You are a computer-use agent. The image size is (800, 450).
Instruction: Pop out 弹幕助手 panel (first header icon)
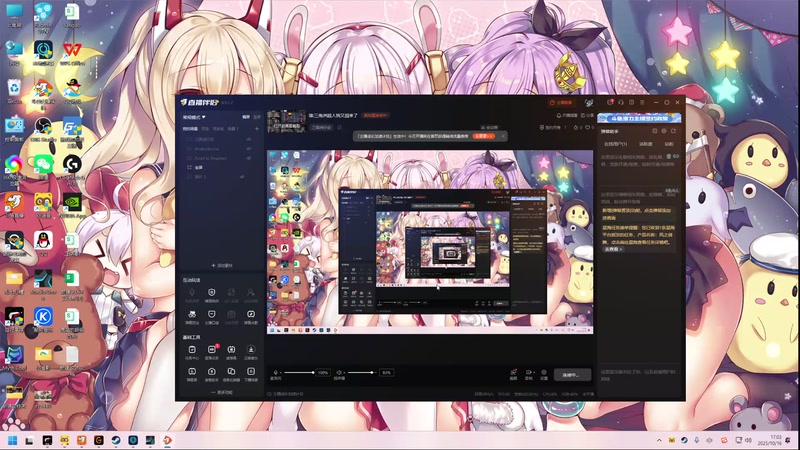click(x=655, y=131)
